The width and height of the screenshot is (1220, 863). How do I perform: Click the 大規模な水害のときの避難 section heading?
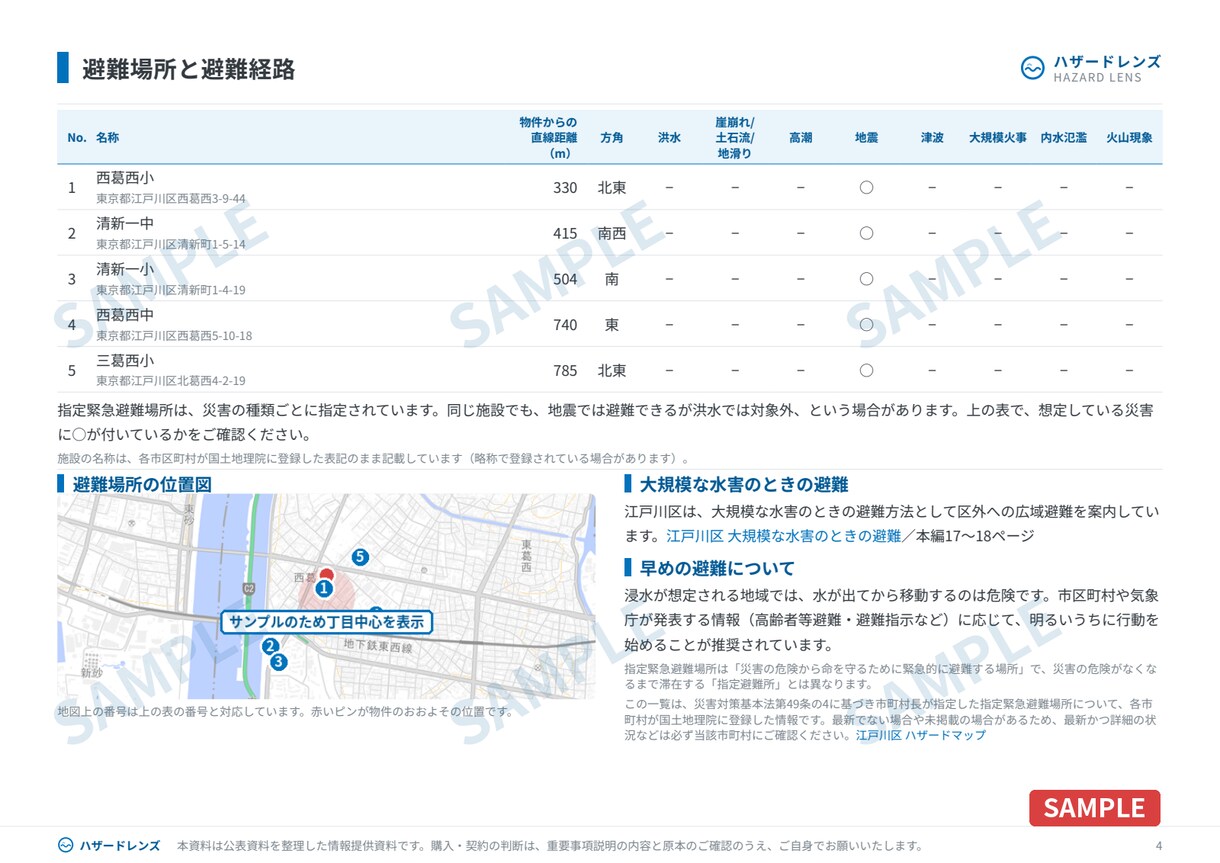coord(744,485)
